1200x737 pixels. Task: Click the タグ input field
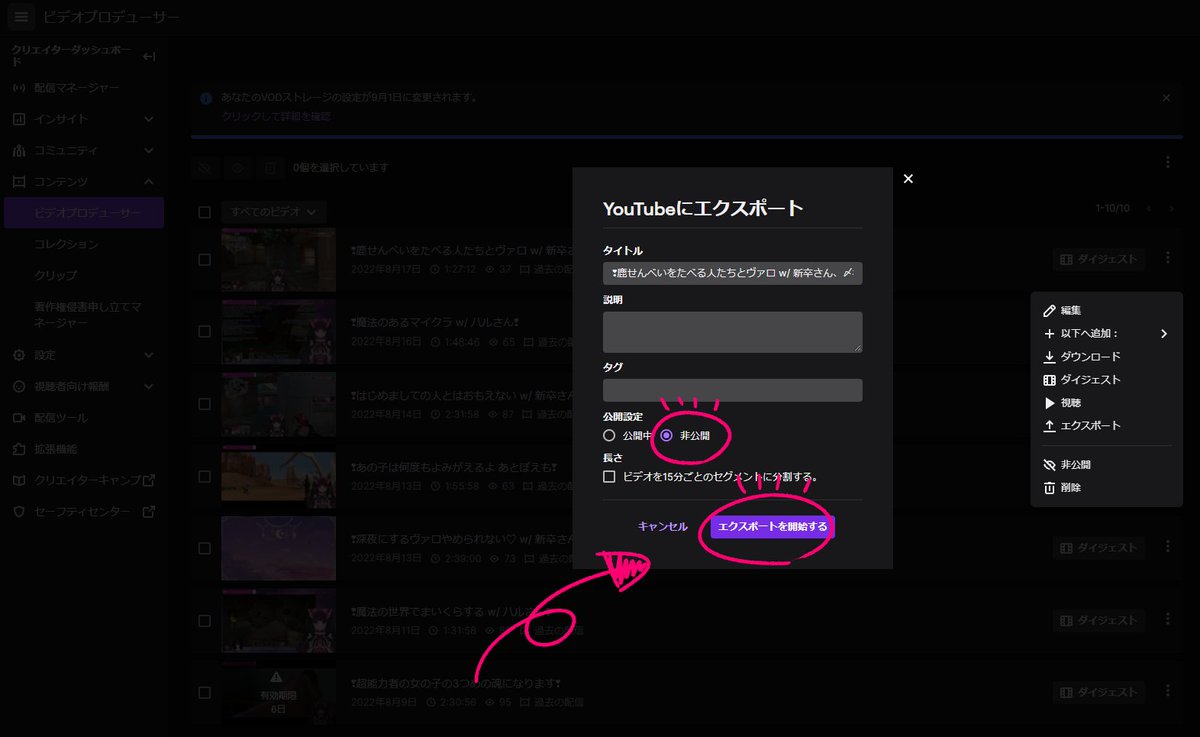732,390
